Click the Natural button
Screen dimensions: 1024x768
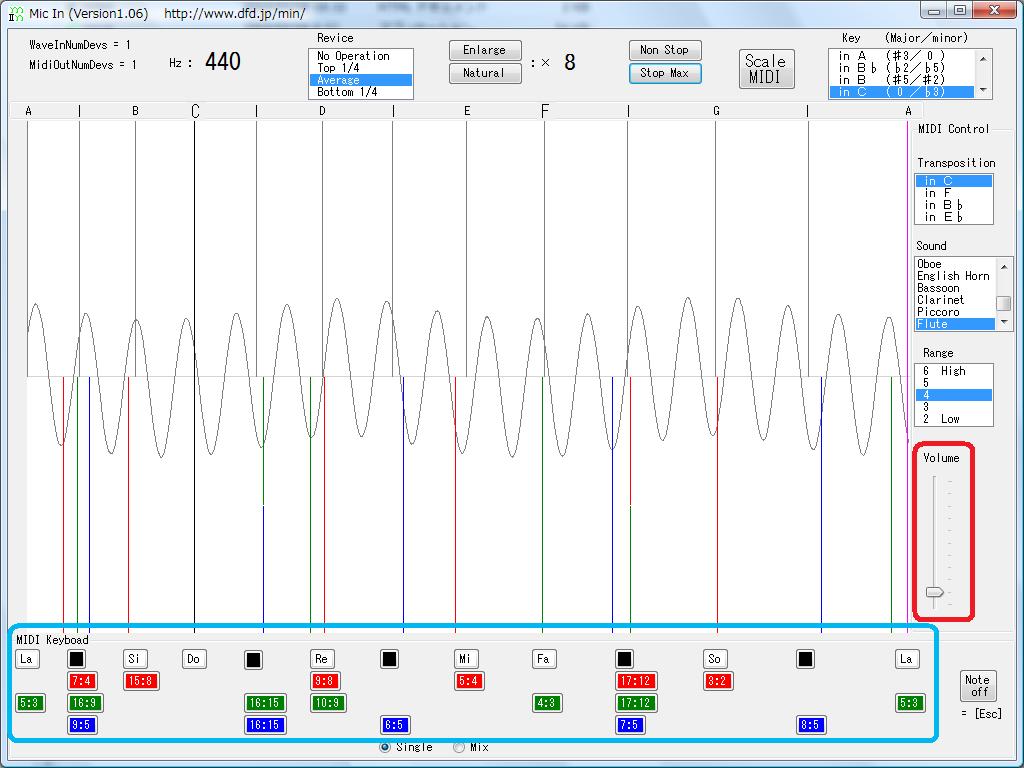point(485,73)
